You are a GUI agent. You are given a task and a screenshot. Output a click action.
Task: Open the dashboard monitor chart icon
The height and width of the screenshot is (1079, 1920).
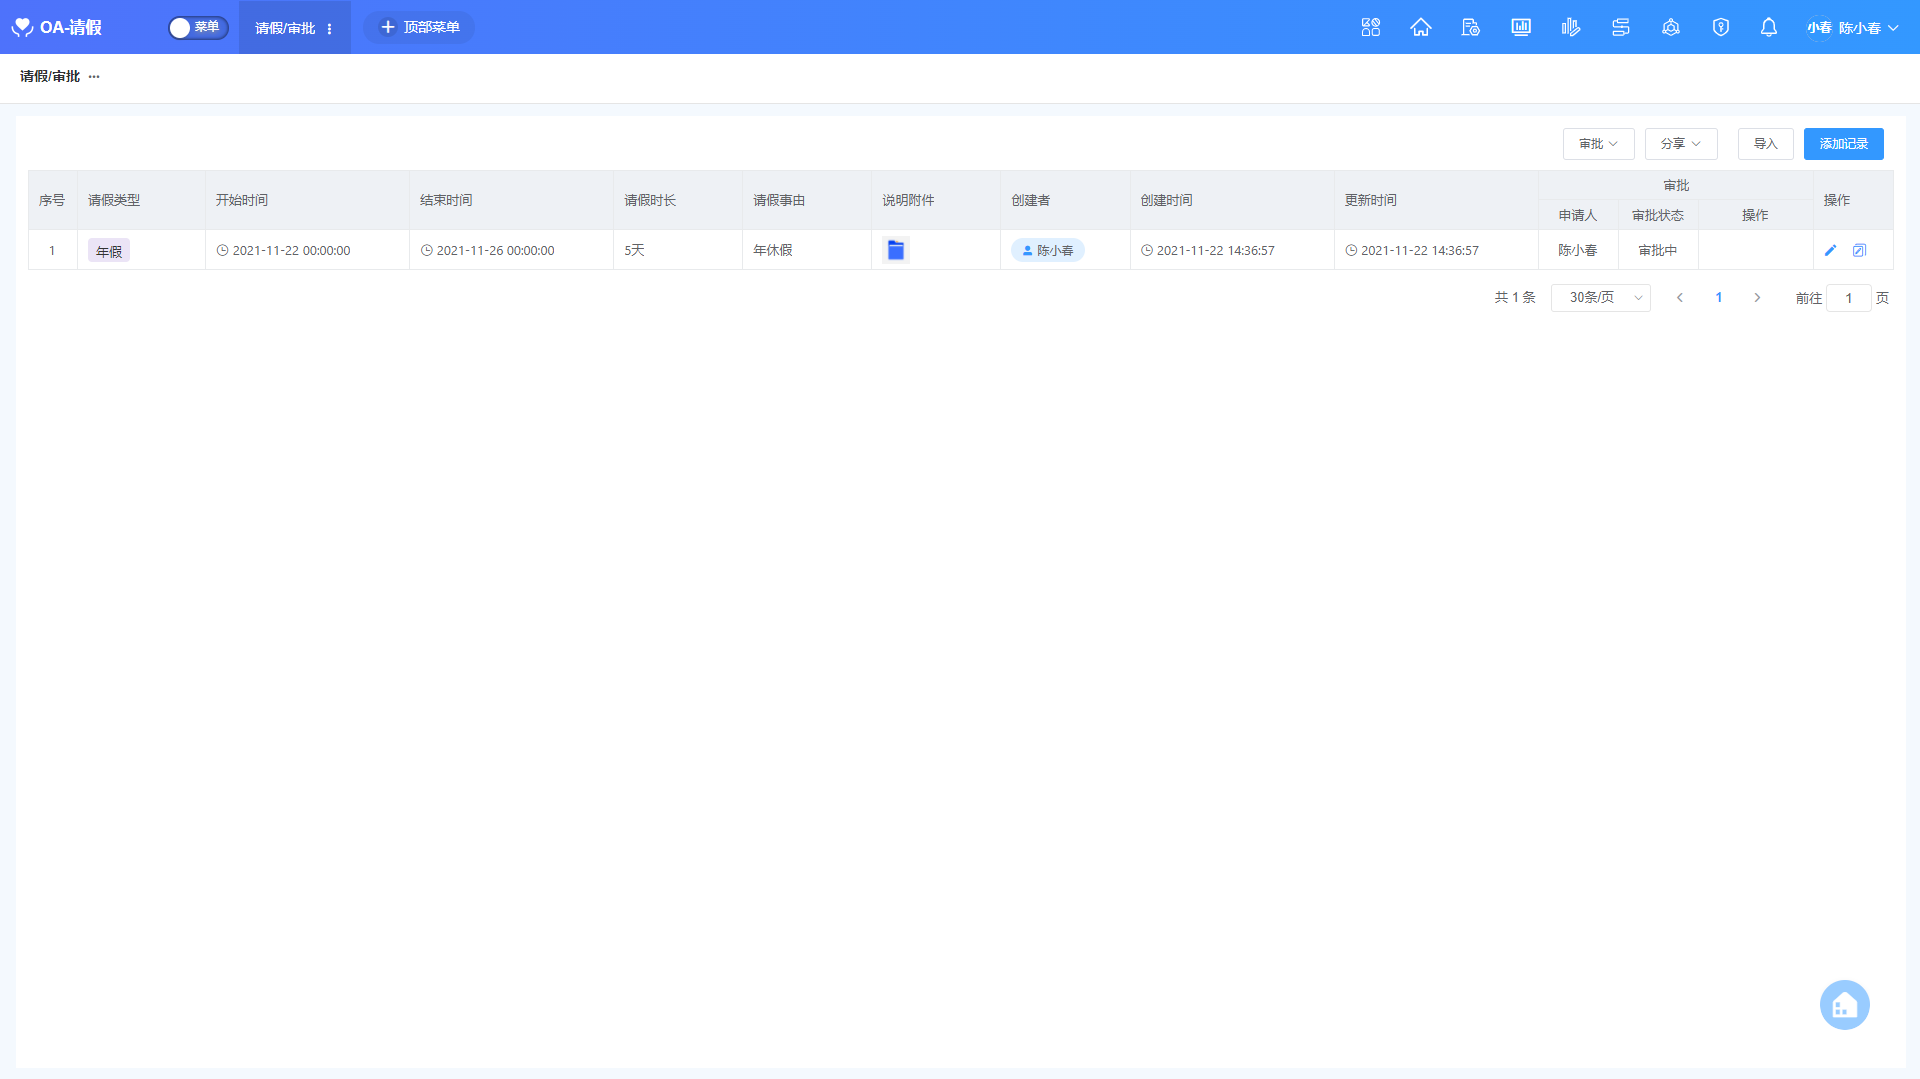click(1520, 27)
